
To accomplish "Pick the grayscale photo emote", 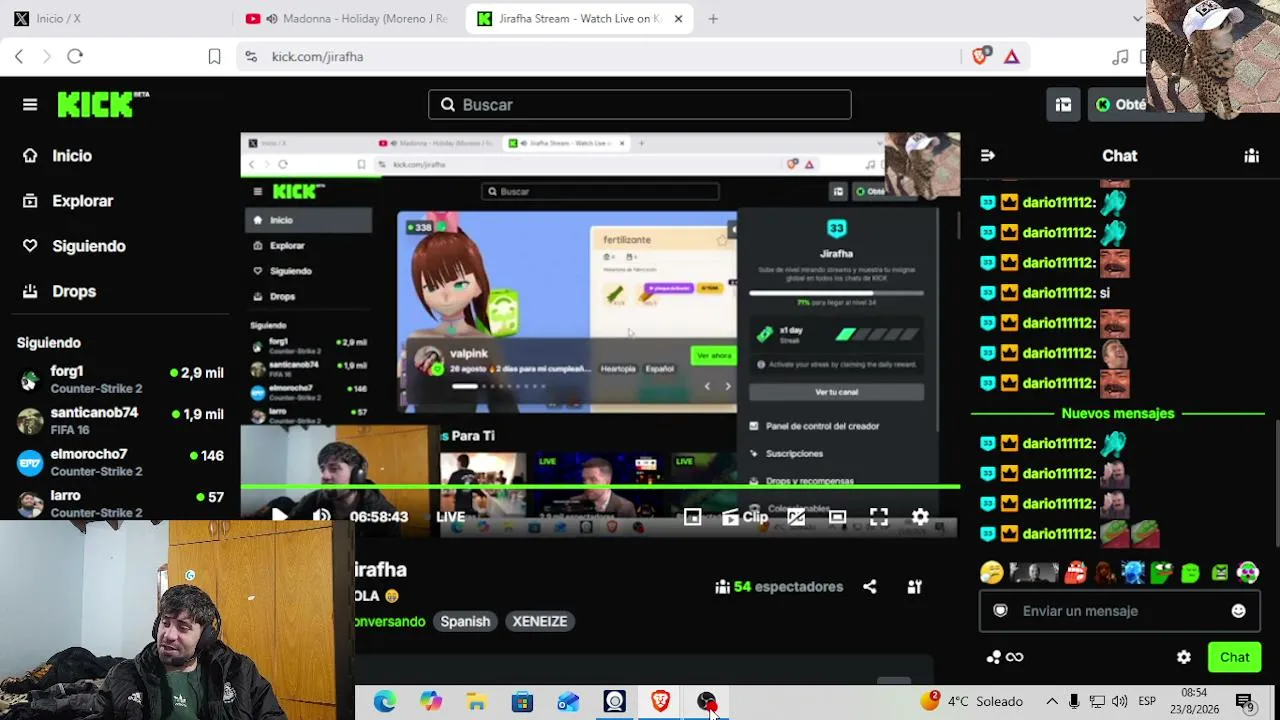I will [1033, 573].
